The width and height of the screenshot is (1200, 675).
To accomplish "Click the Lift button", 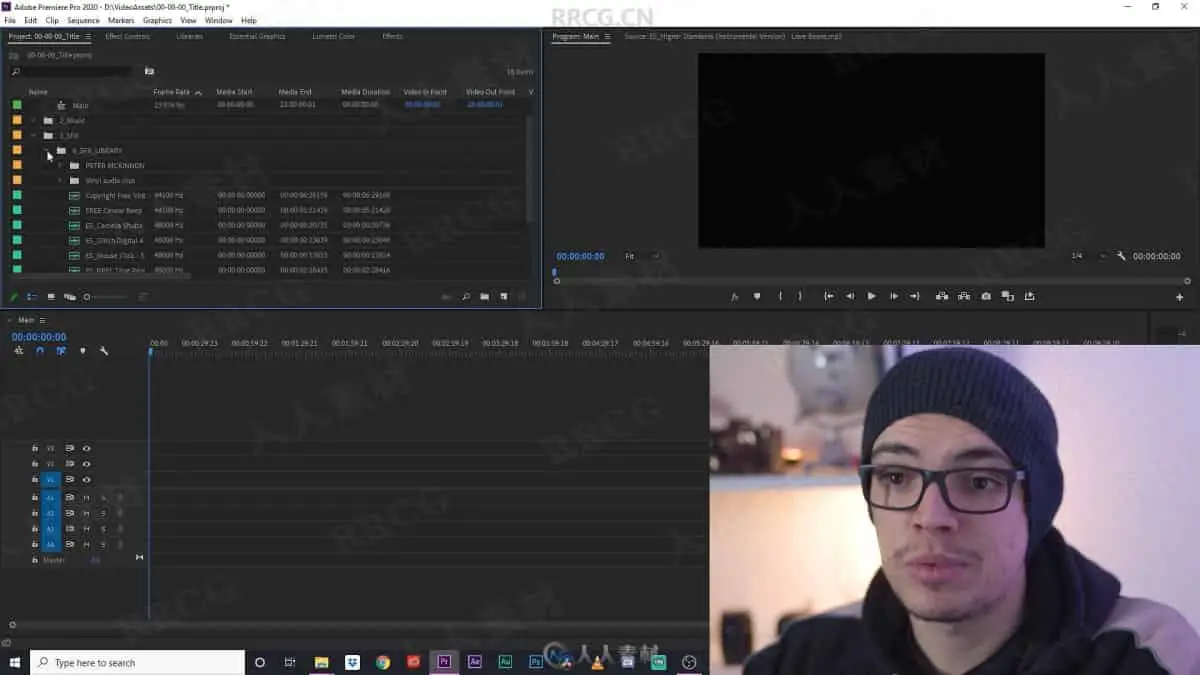I will (942, 296).
